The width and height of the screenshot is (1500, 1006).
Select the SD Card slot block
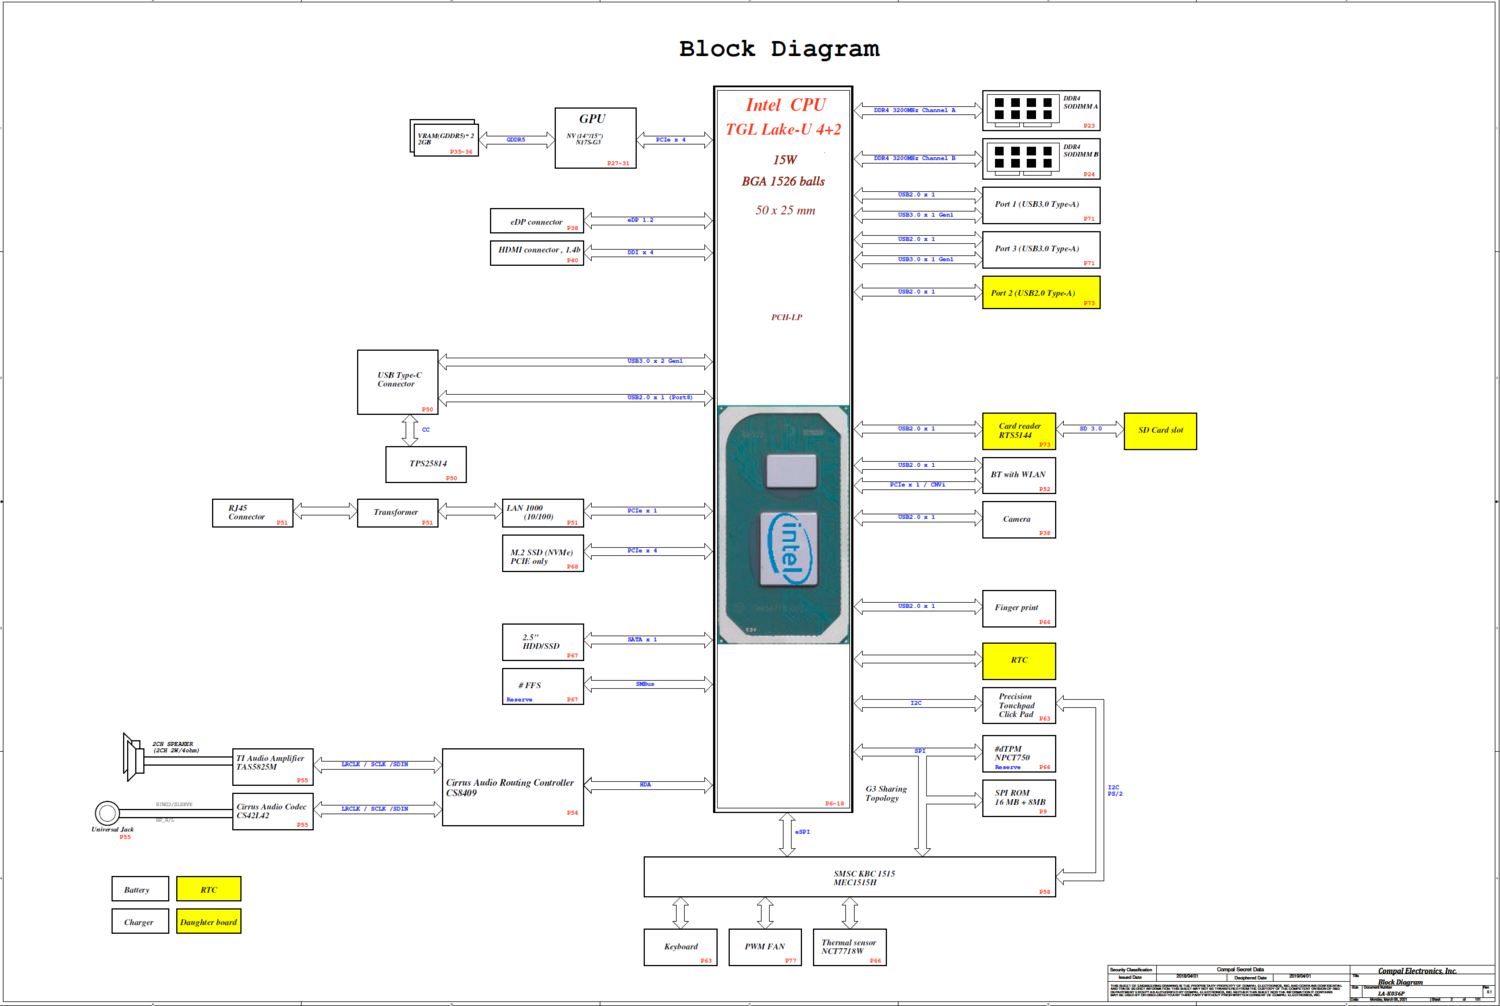coord(1160,431)
